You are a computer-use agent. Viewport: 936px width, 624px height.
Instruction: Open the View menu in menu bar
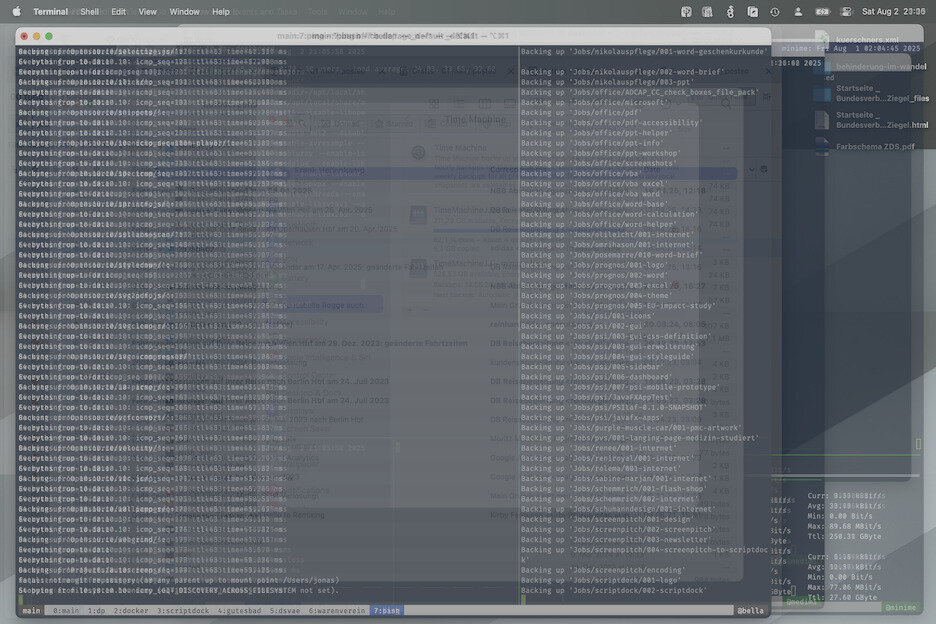(x=147, y=11)
